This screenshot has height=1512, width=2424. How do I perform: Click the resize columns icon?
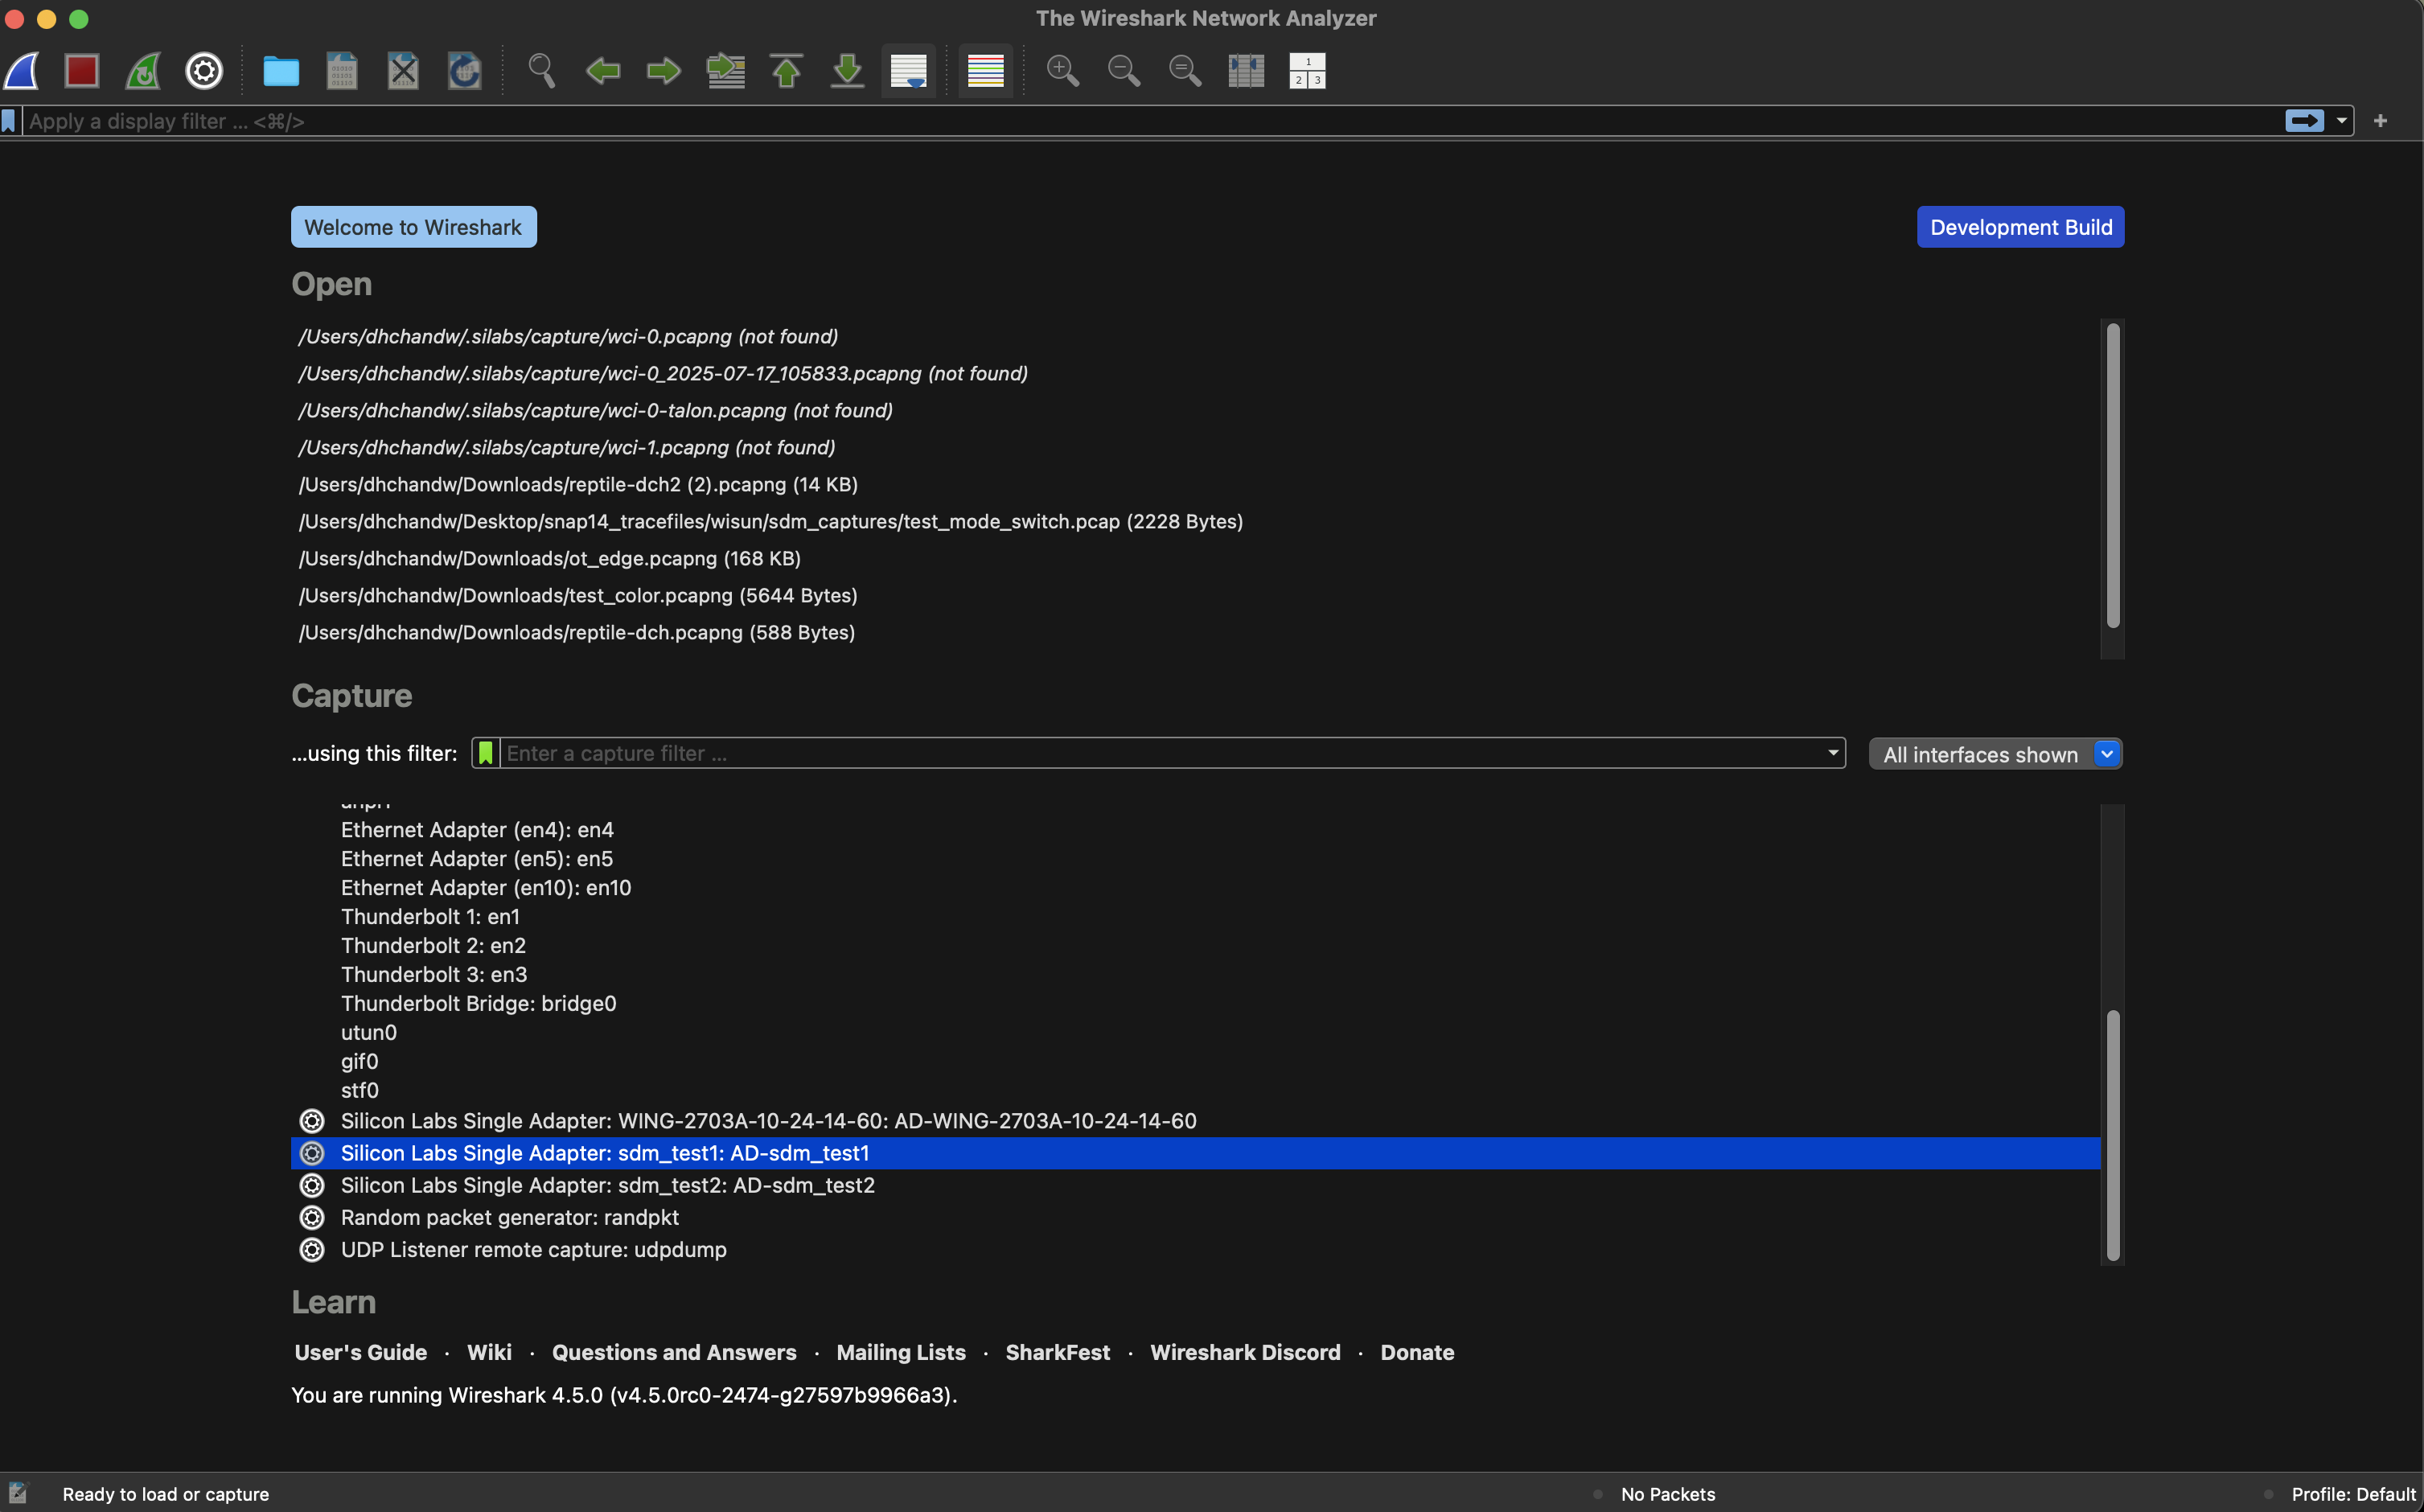(1246, 71)
